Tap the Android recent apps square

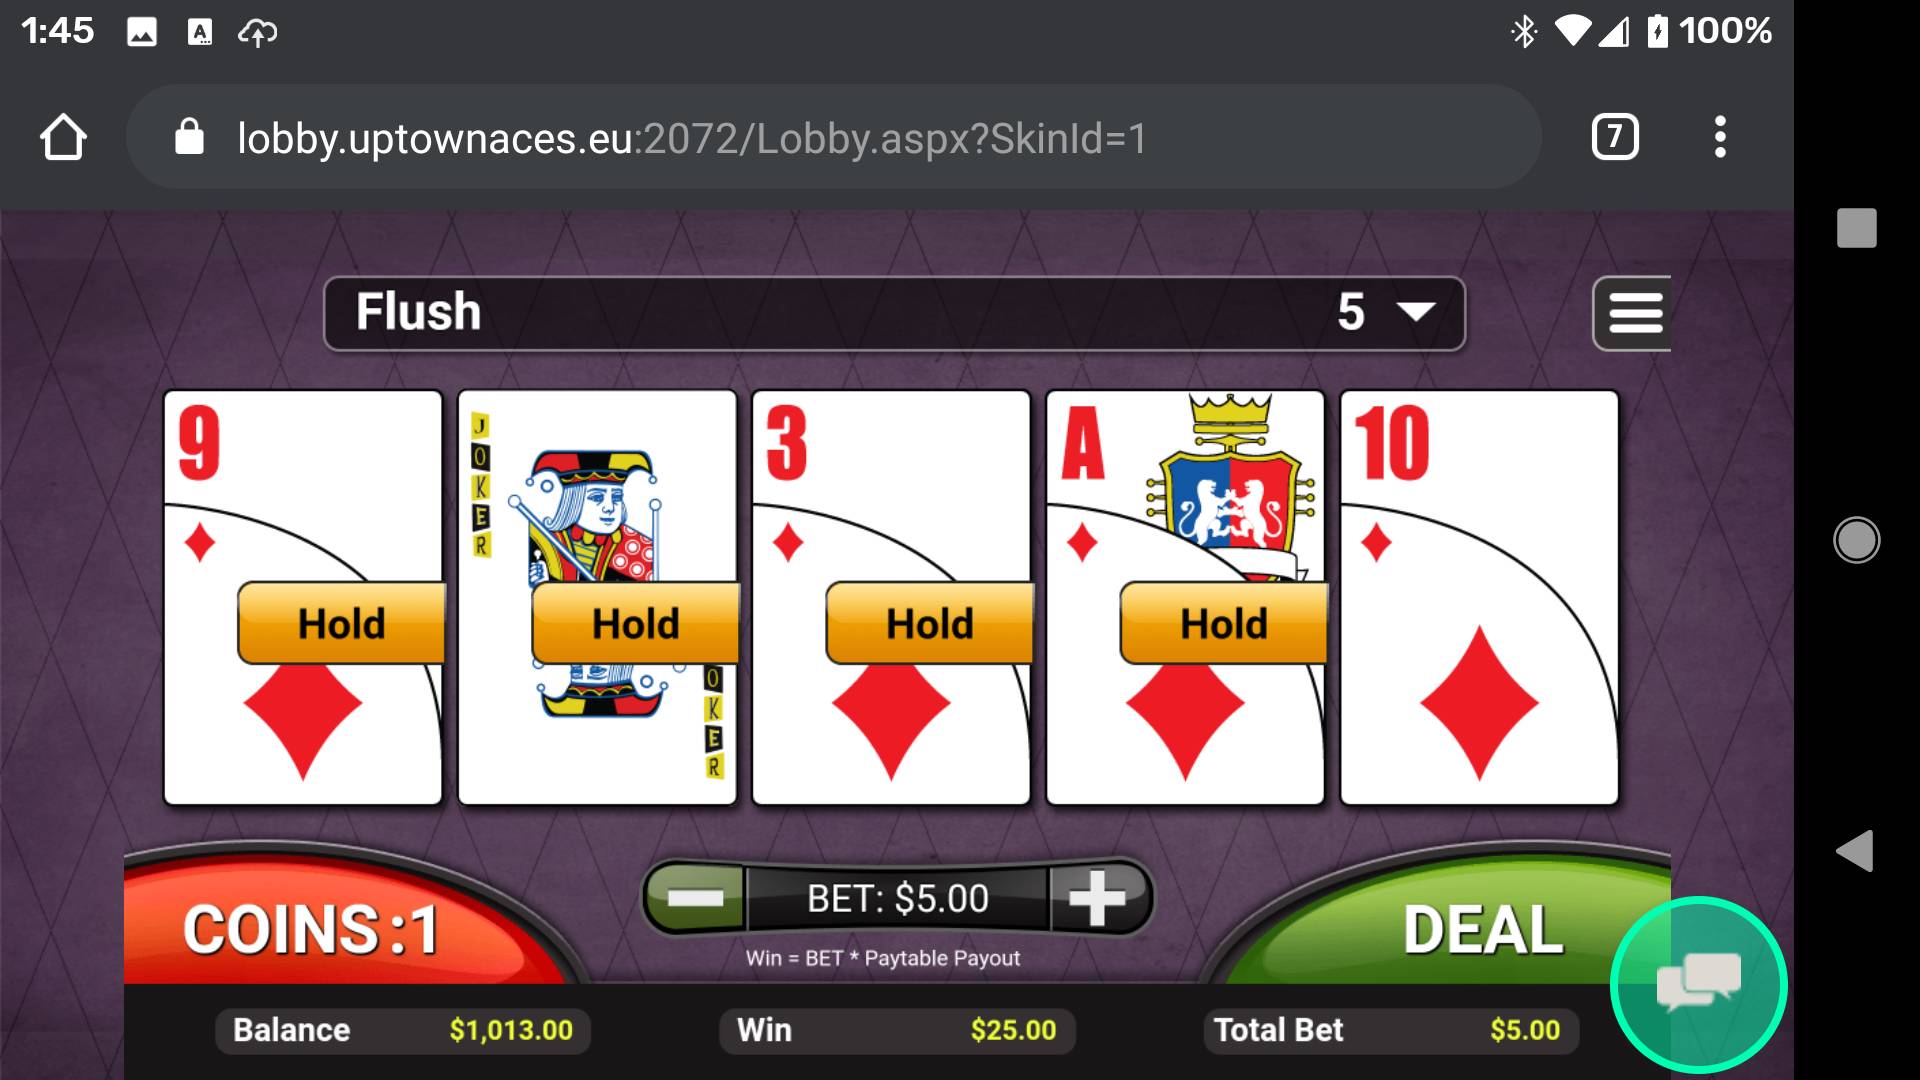[x=1856, y=228]
